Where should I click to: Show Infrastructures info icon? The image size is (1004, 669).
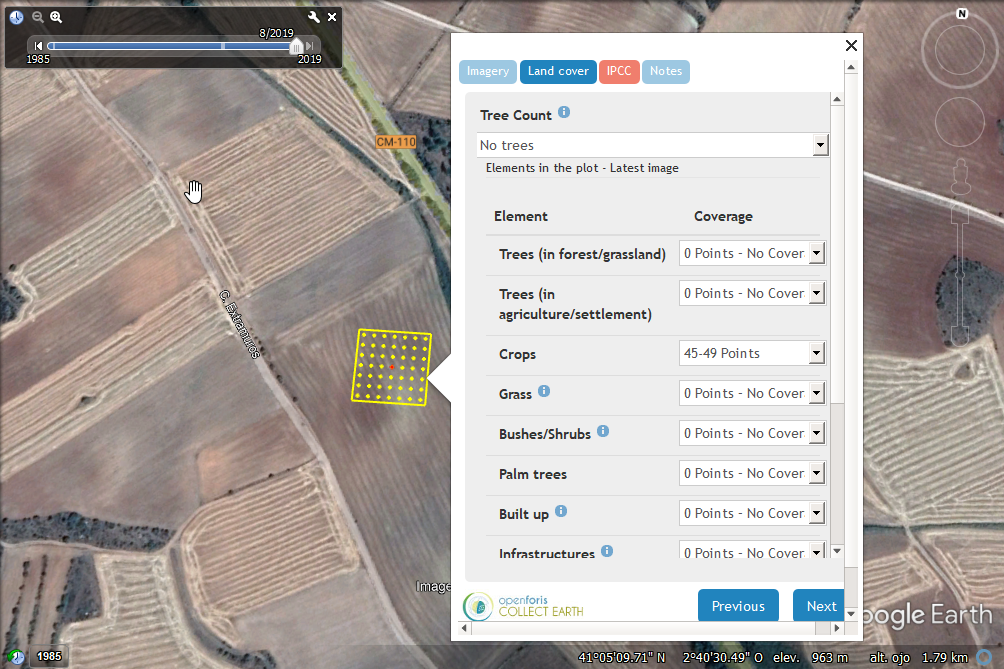coord(607,551)
